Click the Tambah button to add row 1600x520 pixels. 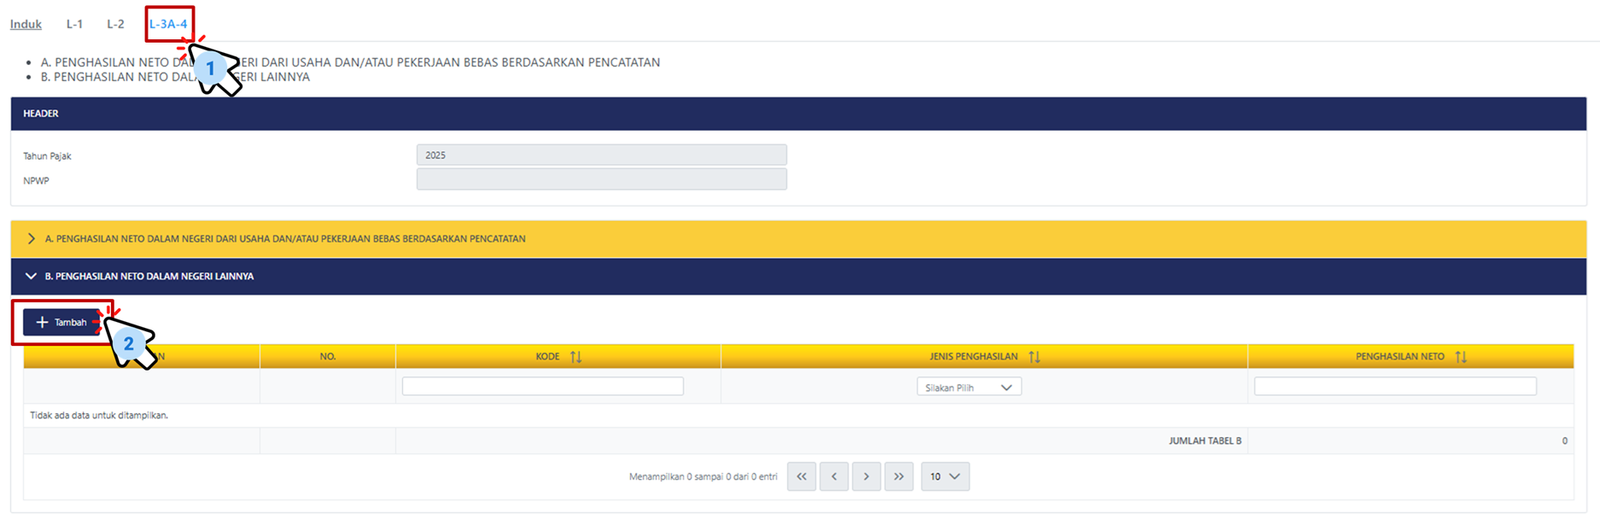[x=62, y=322]
